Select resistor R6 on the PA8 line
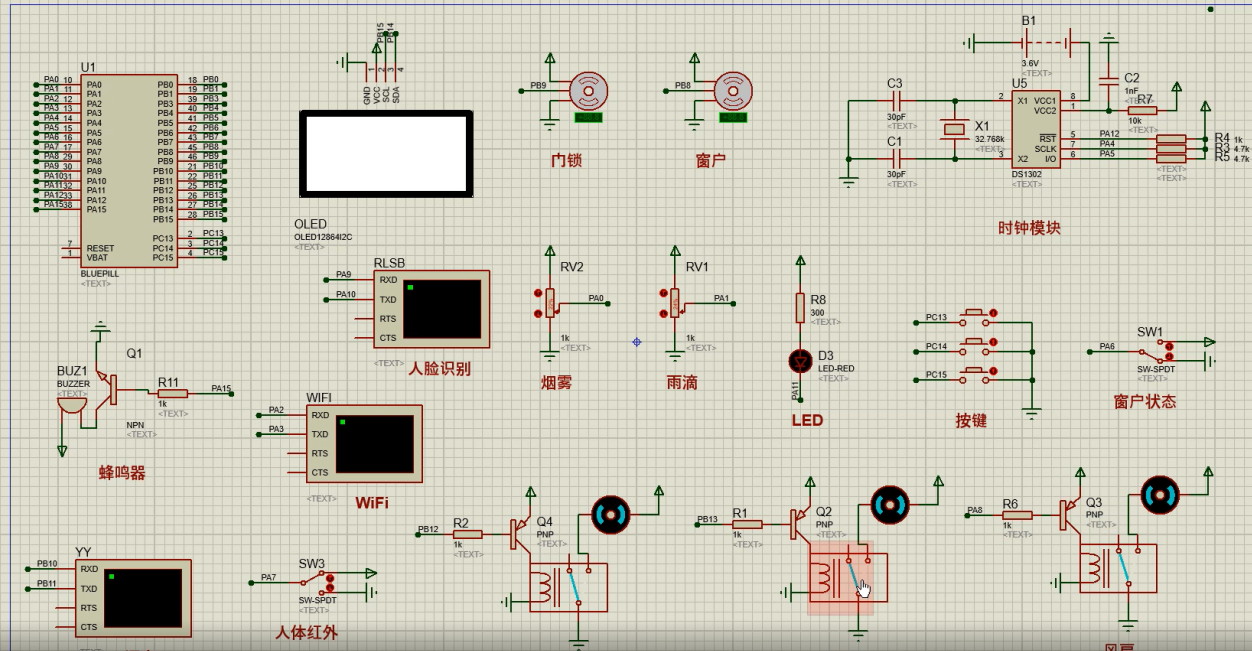Screen dimensions: 1252x651 pos(1017,515)
